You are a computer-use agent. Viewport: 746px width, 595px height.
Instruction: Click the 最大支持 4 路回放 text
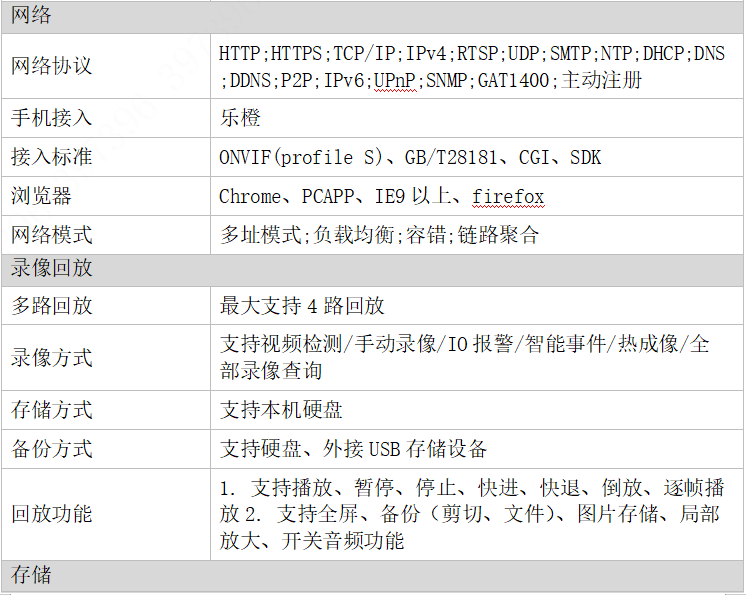coord(302,305)
